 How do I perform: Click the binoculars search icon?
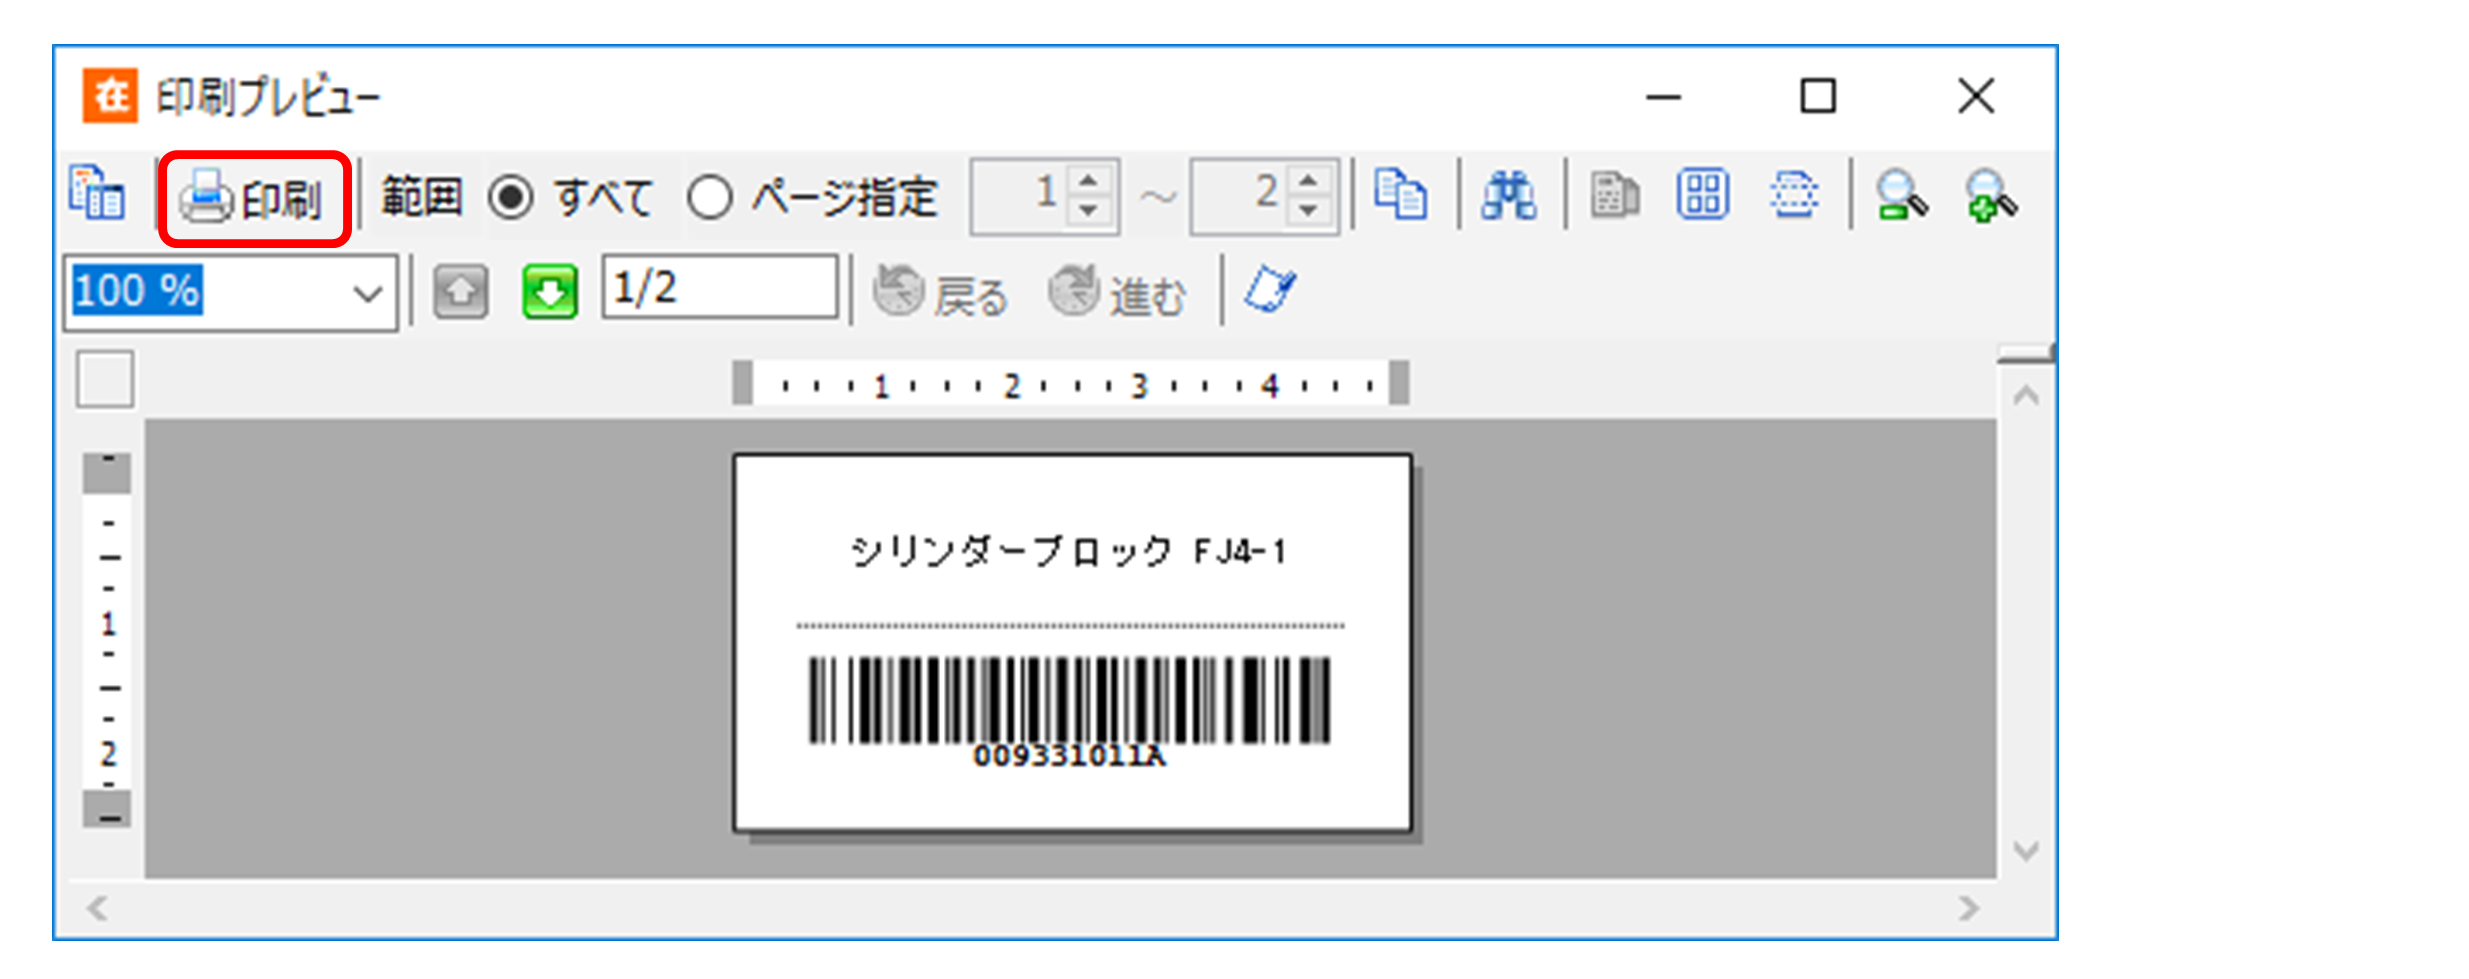[x=1509, y=194]
